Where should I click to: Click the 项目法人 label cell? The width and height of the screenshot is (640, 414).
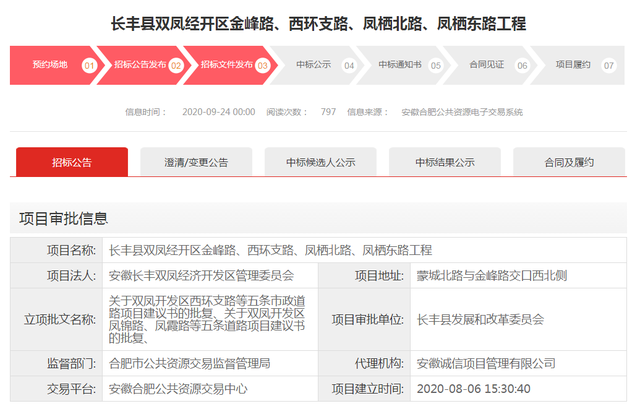pos(57,276)
